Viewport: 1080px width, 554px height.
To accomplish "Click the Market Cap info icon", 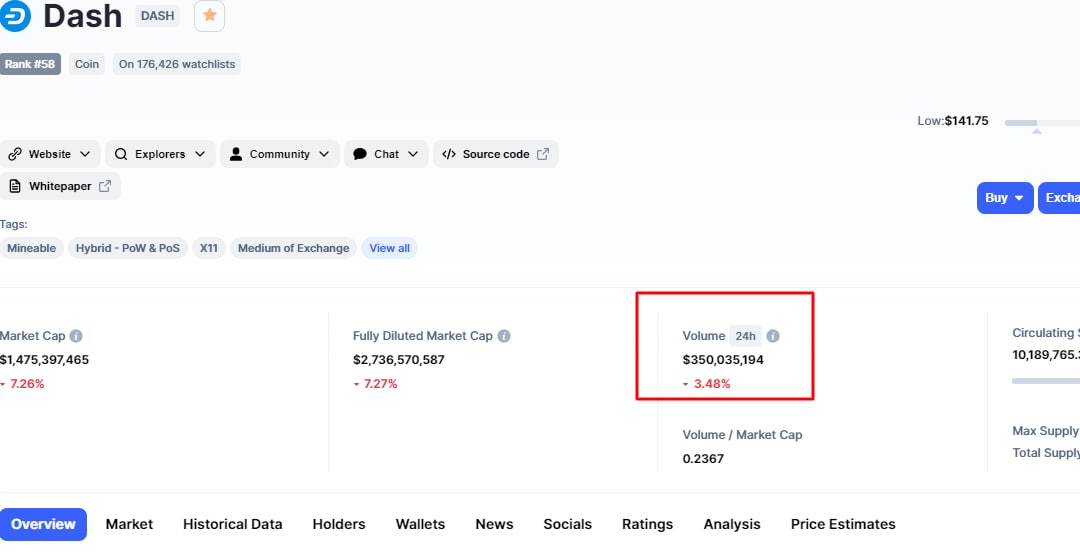I will point(76,336).
